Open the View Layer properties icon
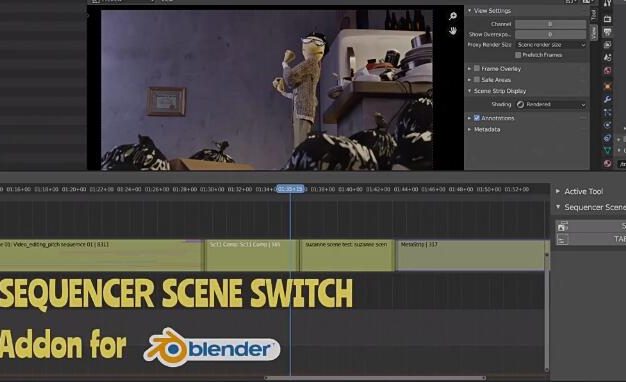The image size is (626, 382). pyautogui.click(x=608, y=45)
